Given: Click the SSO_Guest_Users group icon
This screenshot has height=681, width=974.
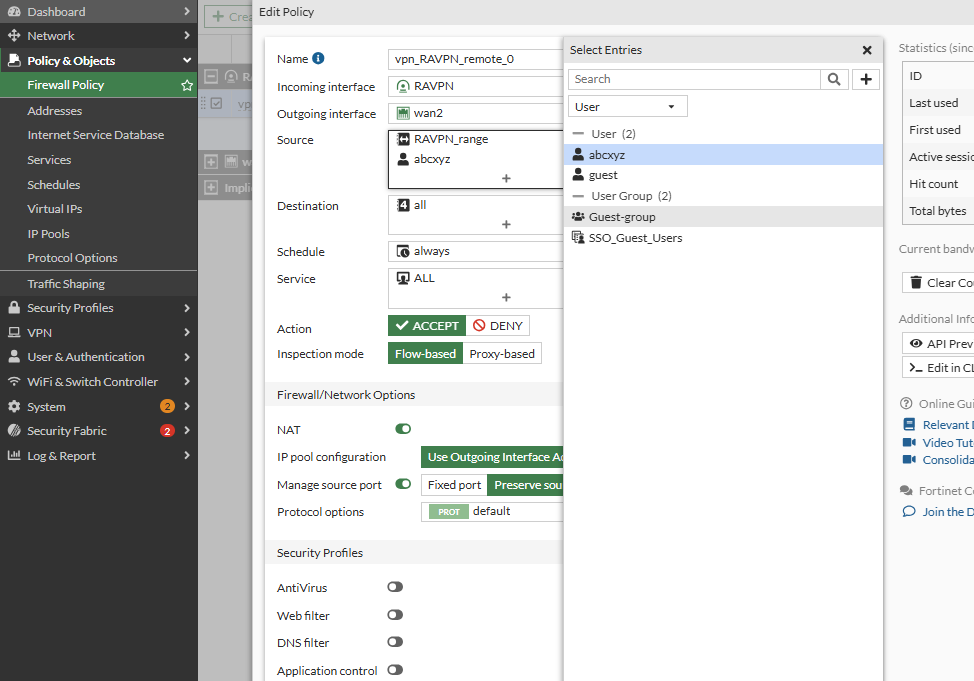Looking at the screenshot, I should click(578, 238).
